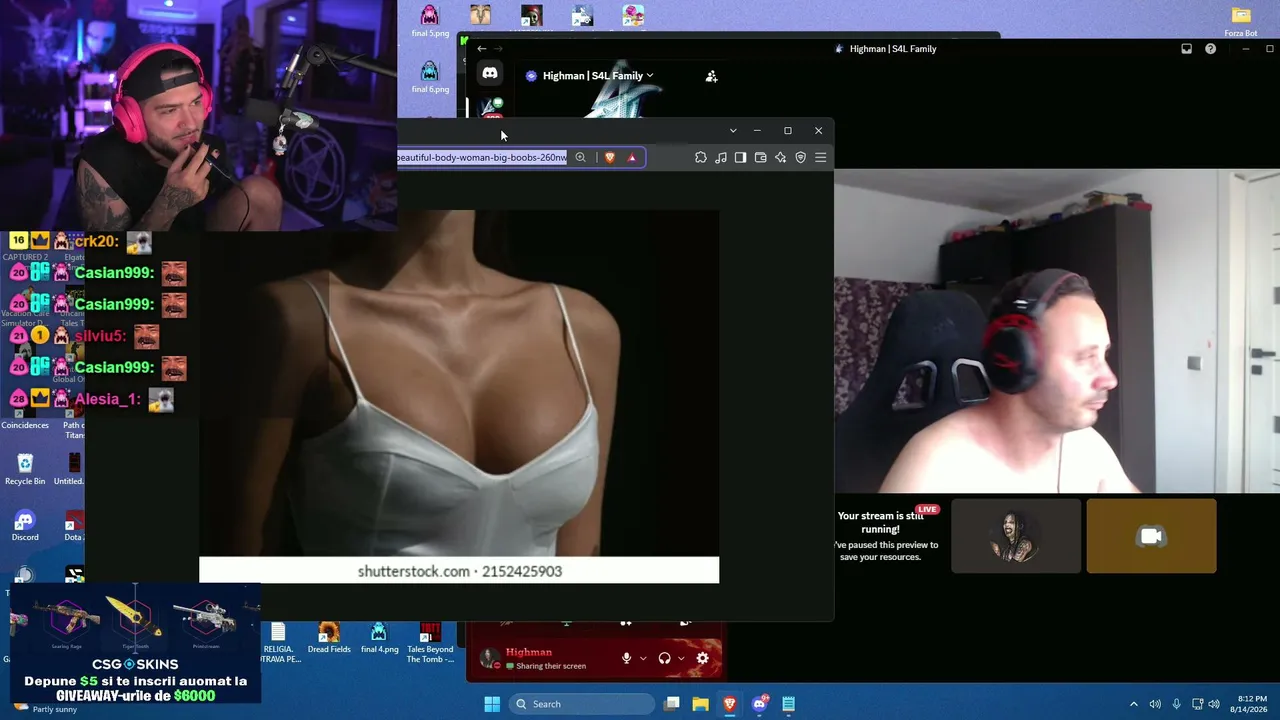
Task: Switch to Brave browser on taskbar
Action: [x=730, y=704]
